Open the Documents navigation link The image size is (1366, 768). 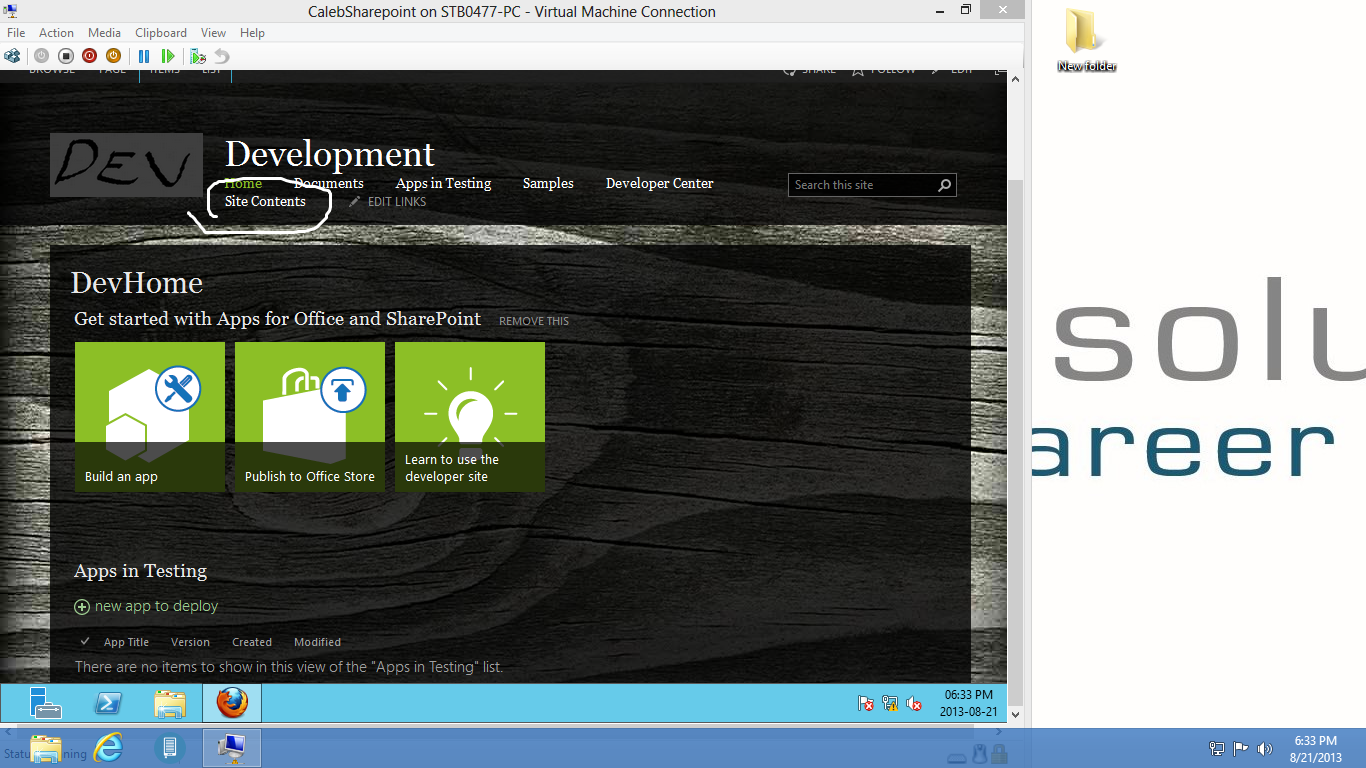click(x=329, y=183)
